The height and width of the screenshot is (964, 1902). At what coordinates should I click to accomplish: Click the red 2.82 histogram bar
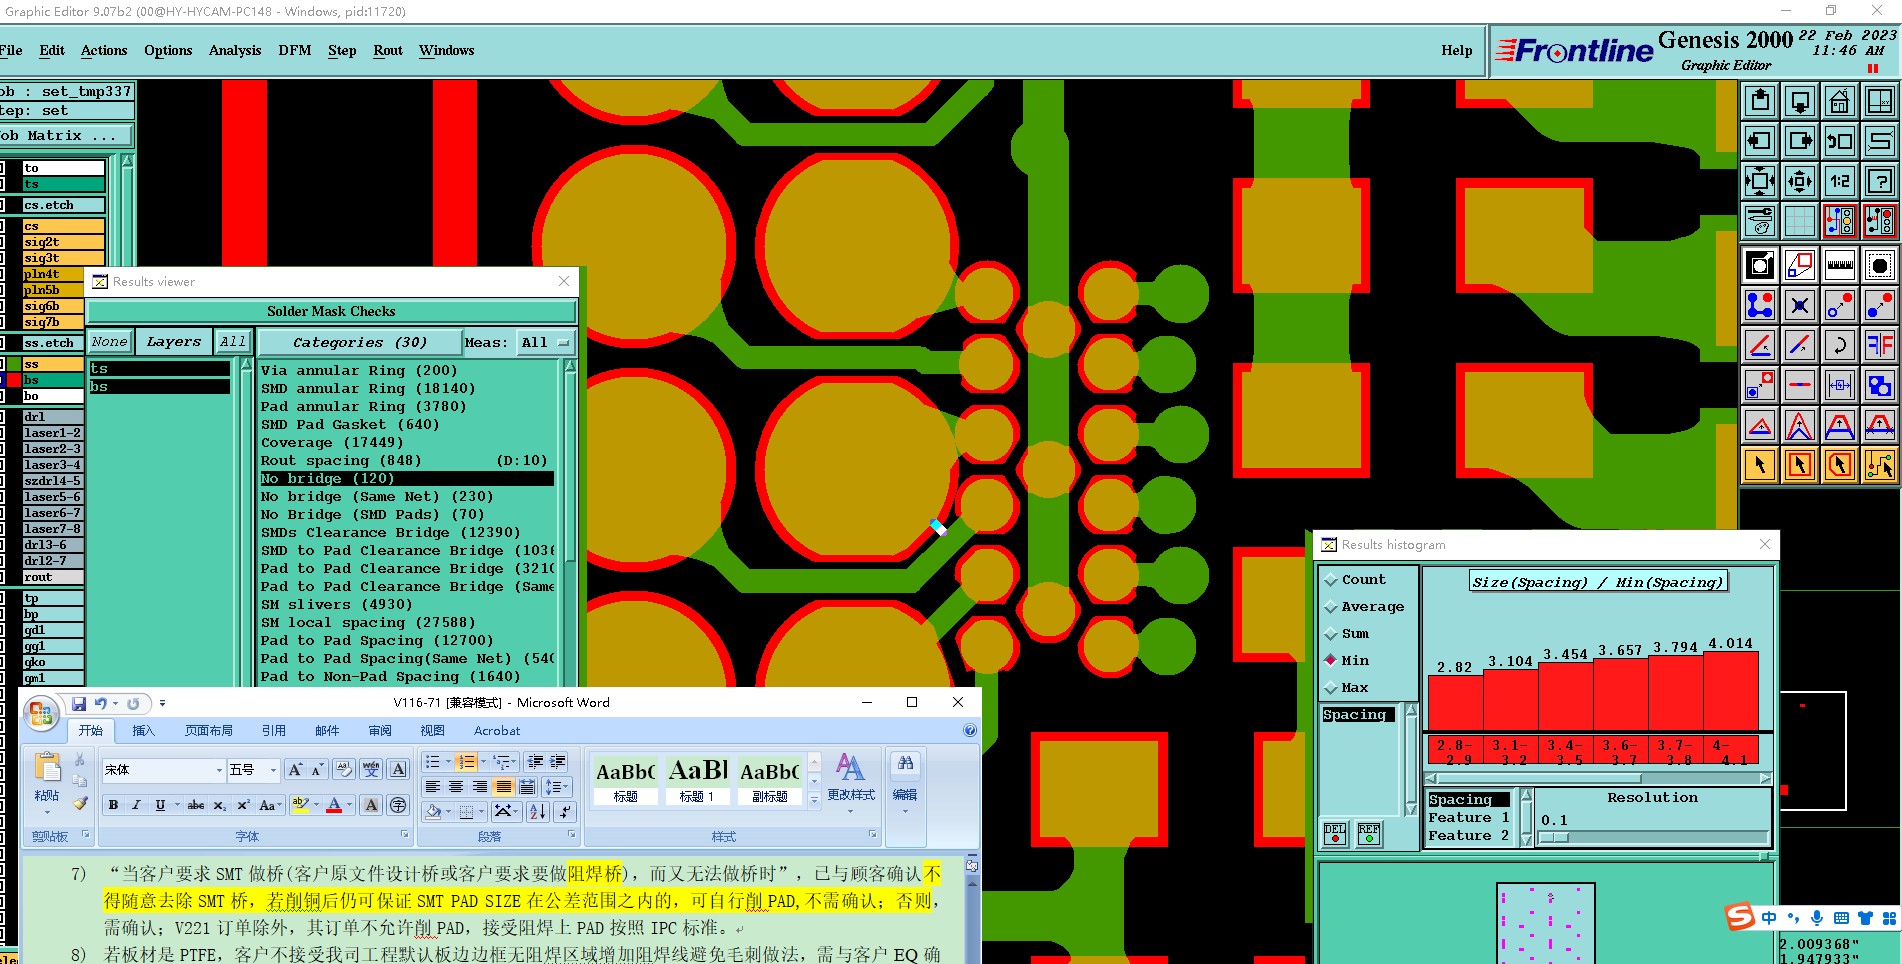coord(1454,703)
